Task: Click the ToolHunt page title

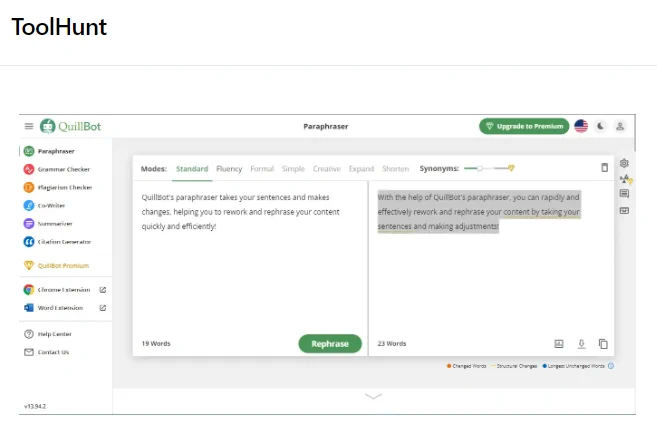Action: click(59, 27)
